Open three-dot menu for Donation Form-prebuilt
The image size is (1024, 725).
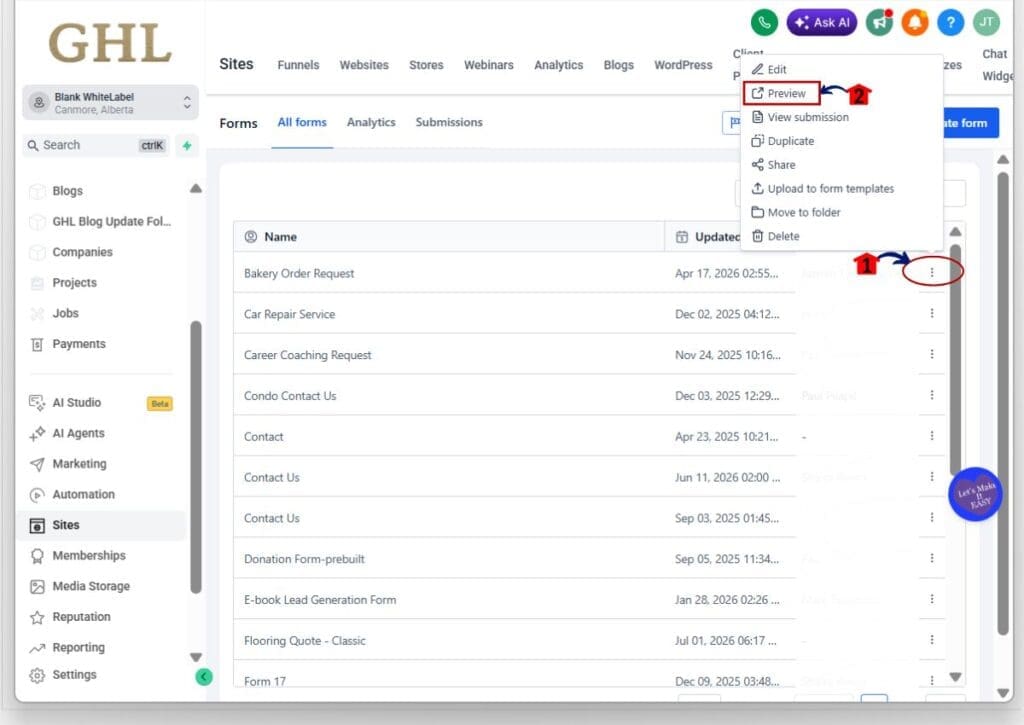[932, 558]
